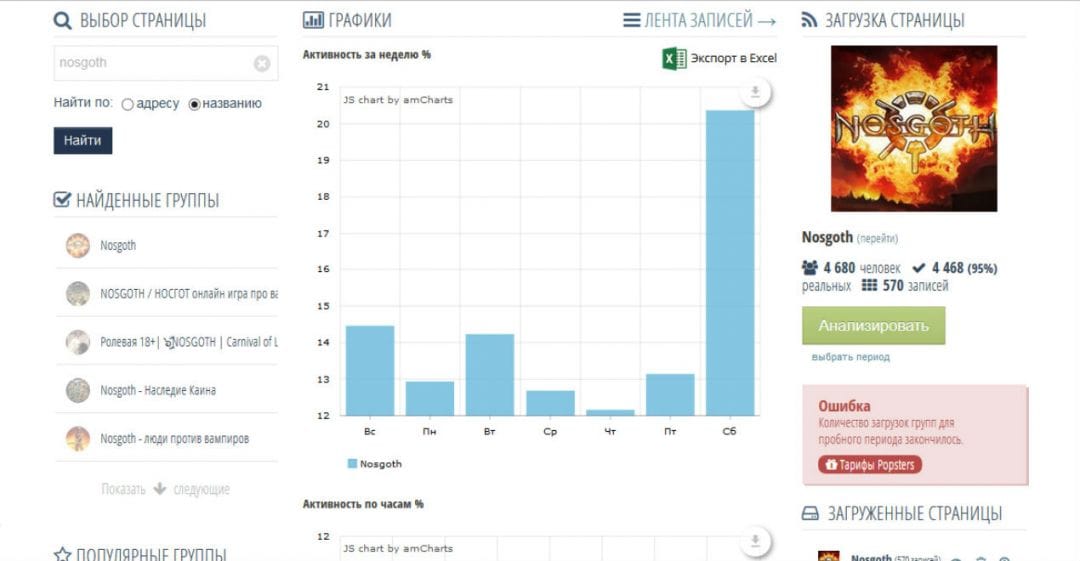Click the Активность по часам % title
The width and height of the screenshot is (1080, 561).
363,504
